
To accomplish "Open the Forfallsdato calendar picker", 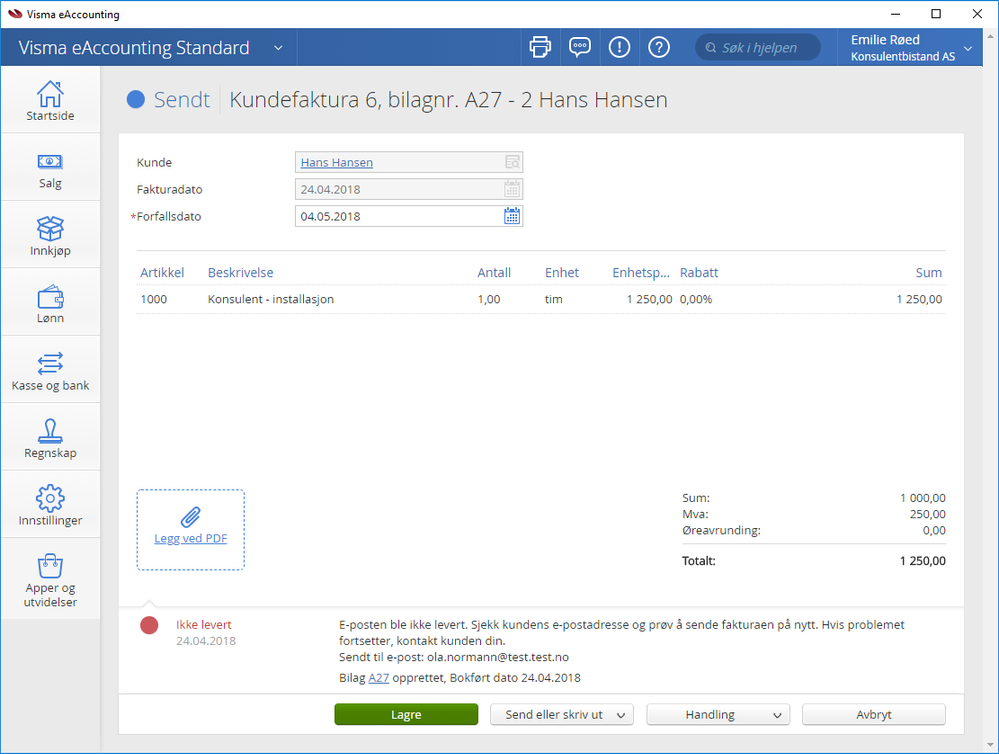I will (512, 216).
